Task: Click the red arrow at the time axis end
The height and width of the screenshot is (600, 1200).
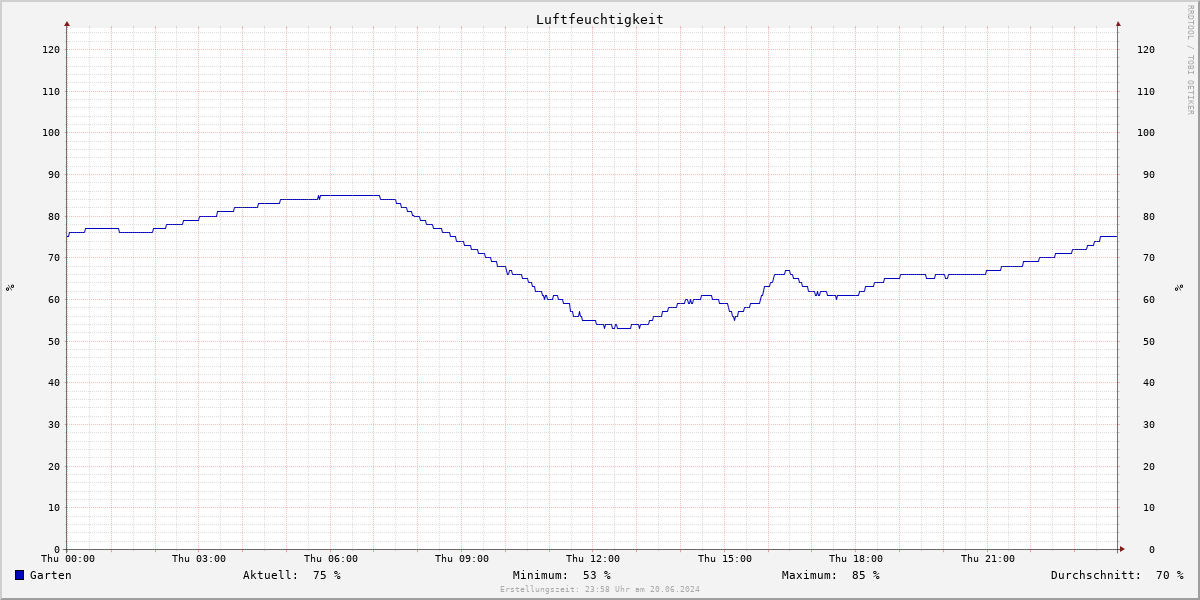Action: tap(1122, 548)
